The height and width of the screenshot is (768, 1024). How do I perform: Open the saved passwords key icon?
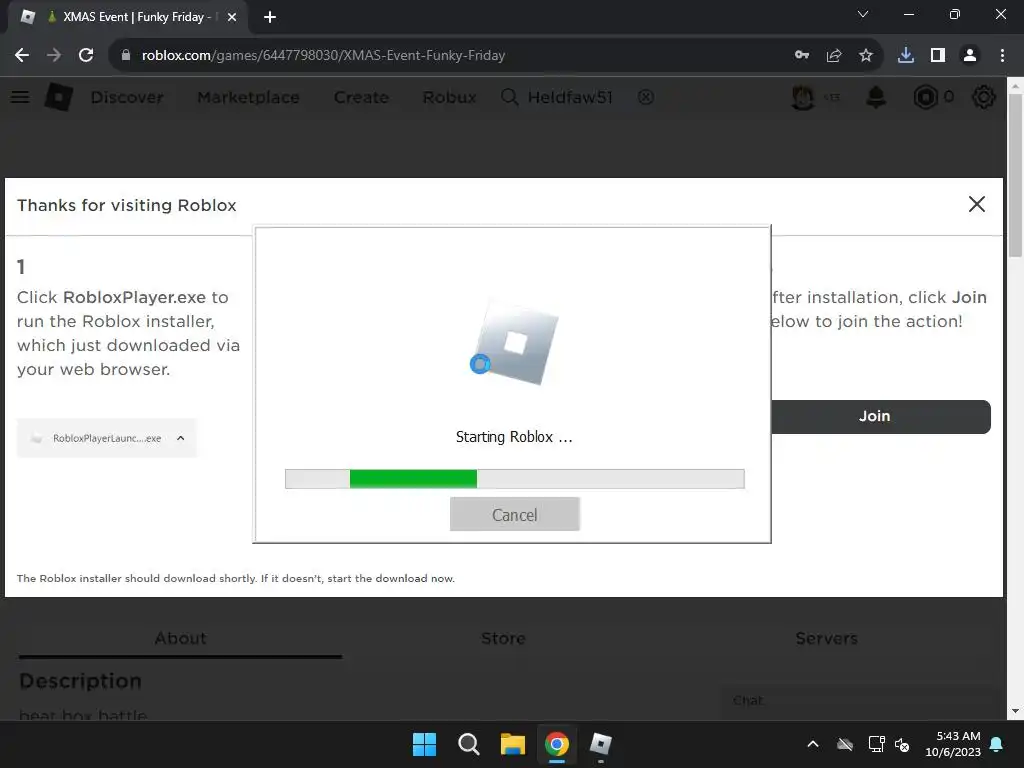click(x=802, y=56)
